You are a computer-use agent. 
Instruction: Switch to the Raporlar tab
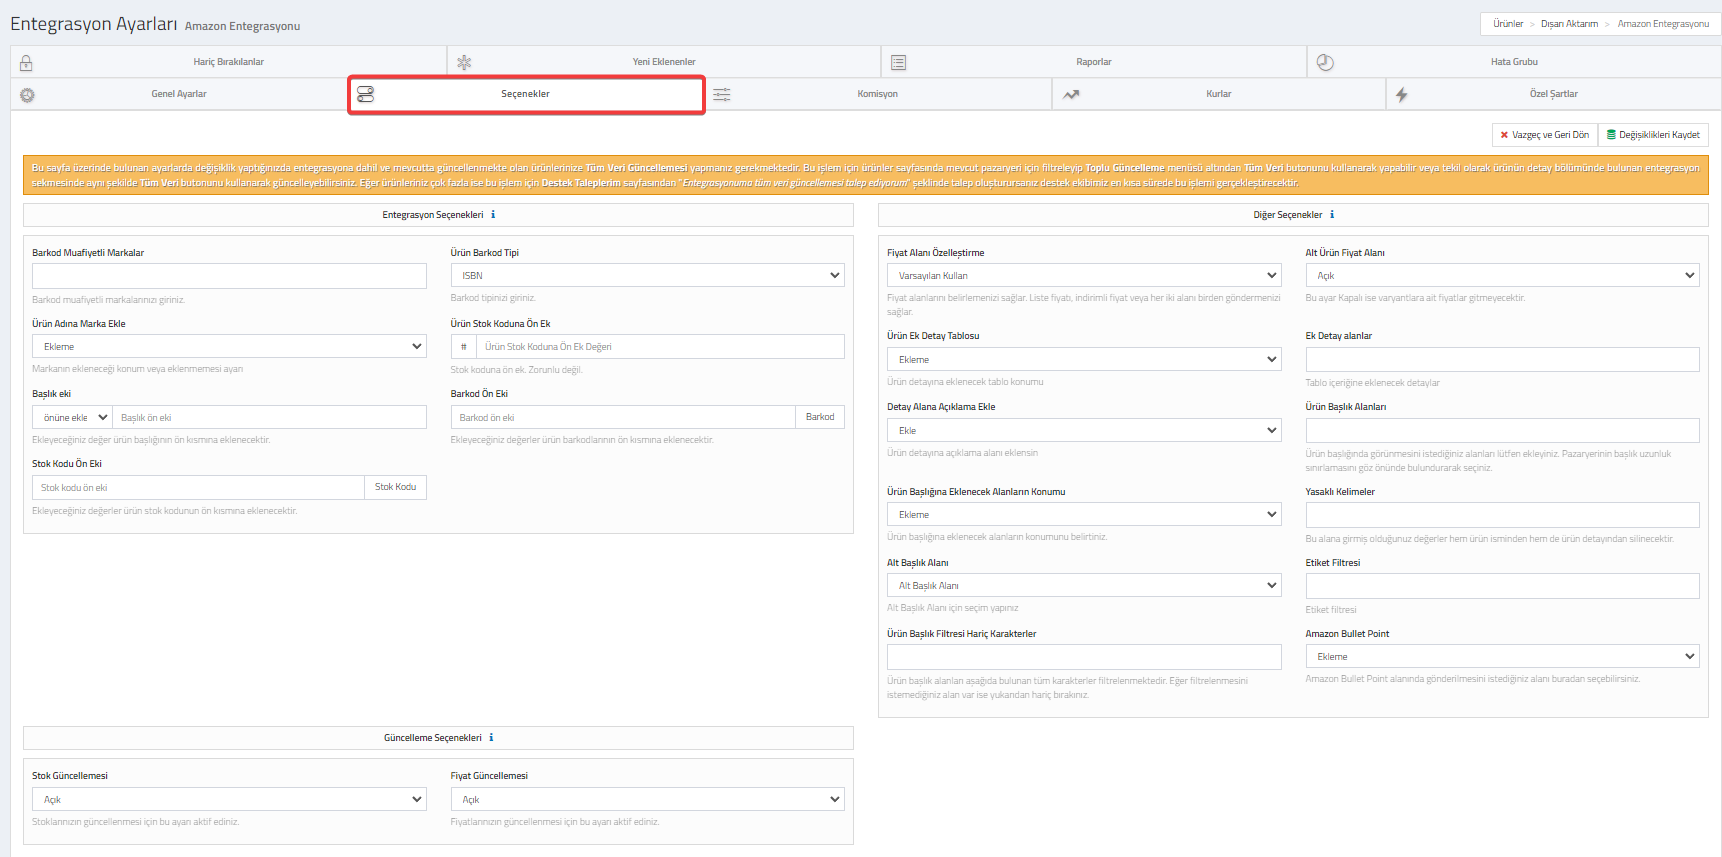1094,62
